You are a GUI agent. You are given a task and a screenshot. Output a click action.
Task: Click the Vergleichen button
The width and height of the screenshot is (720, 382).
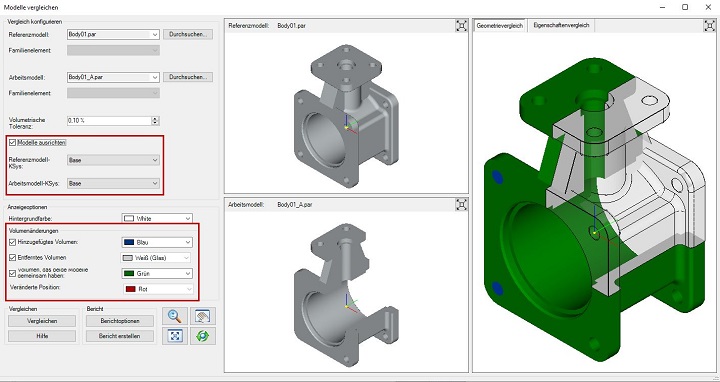[42, 321]
